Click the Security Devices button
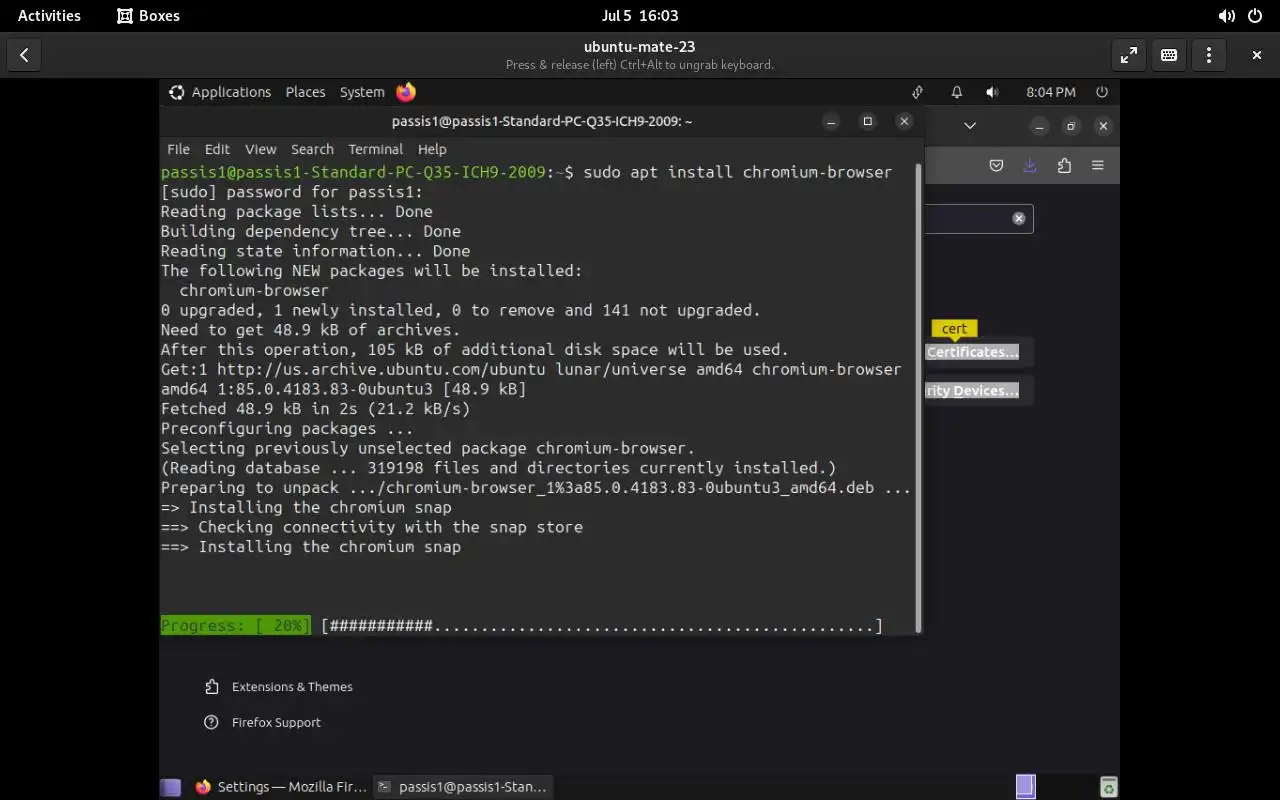Screen dimensions: 1280x800 tap(978, 390)
